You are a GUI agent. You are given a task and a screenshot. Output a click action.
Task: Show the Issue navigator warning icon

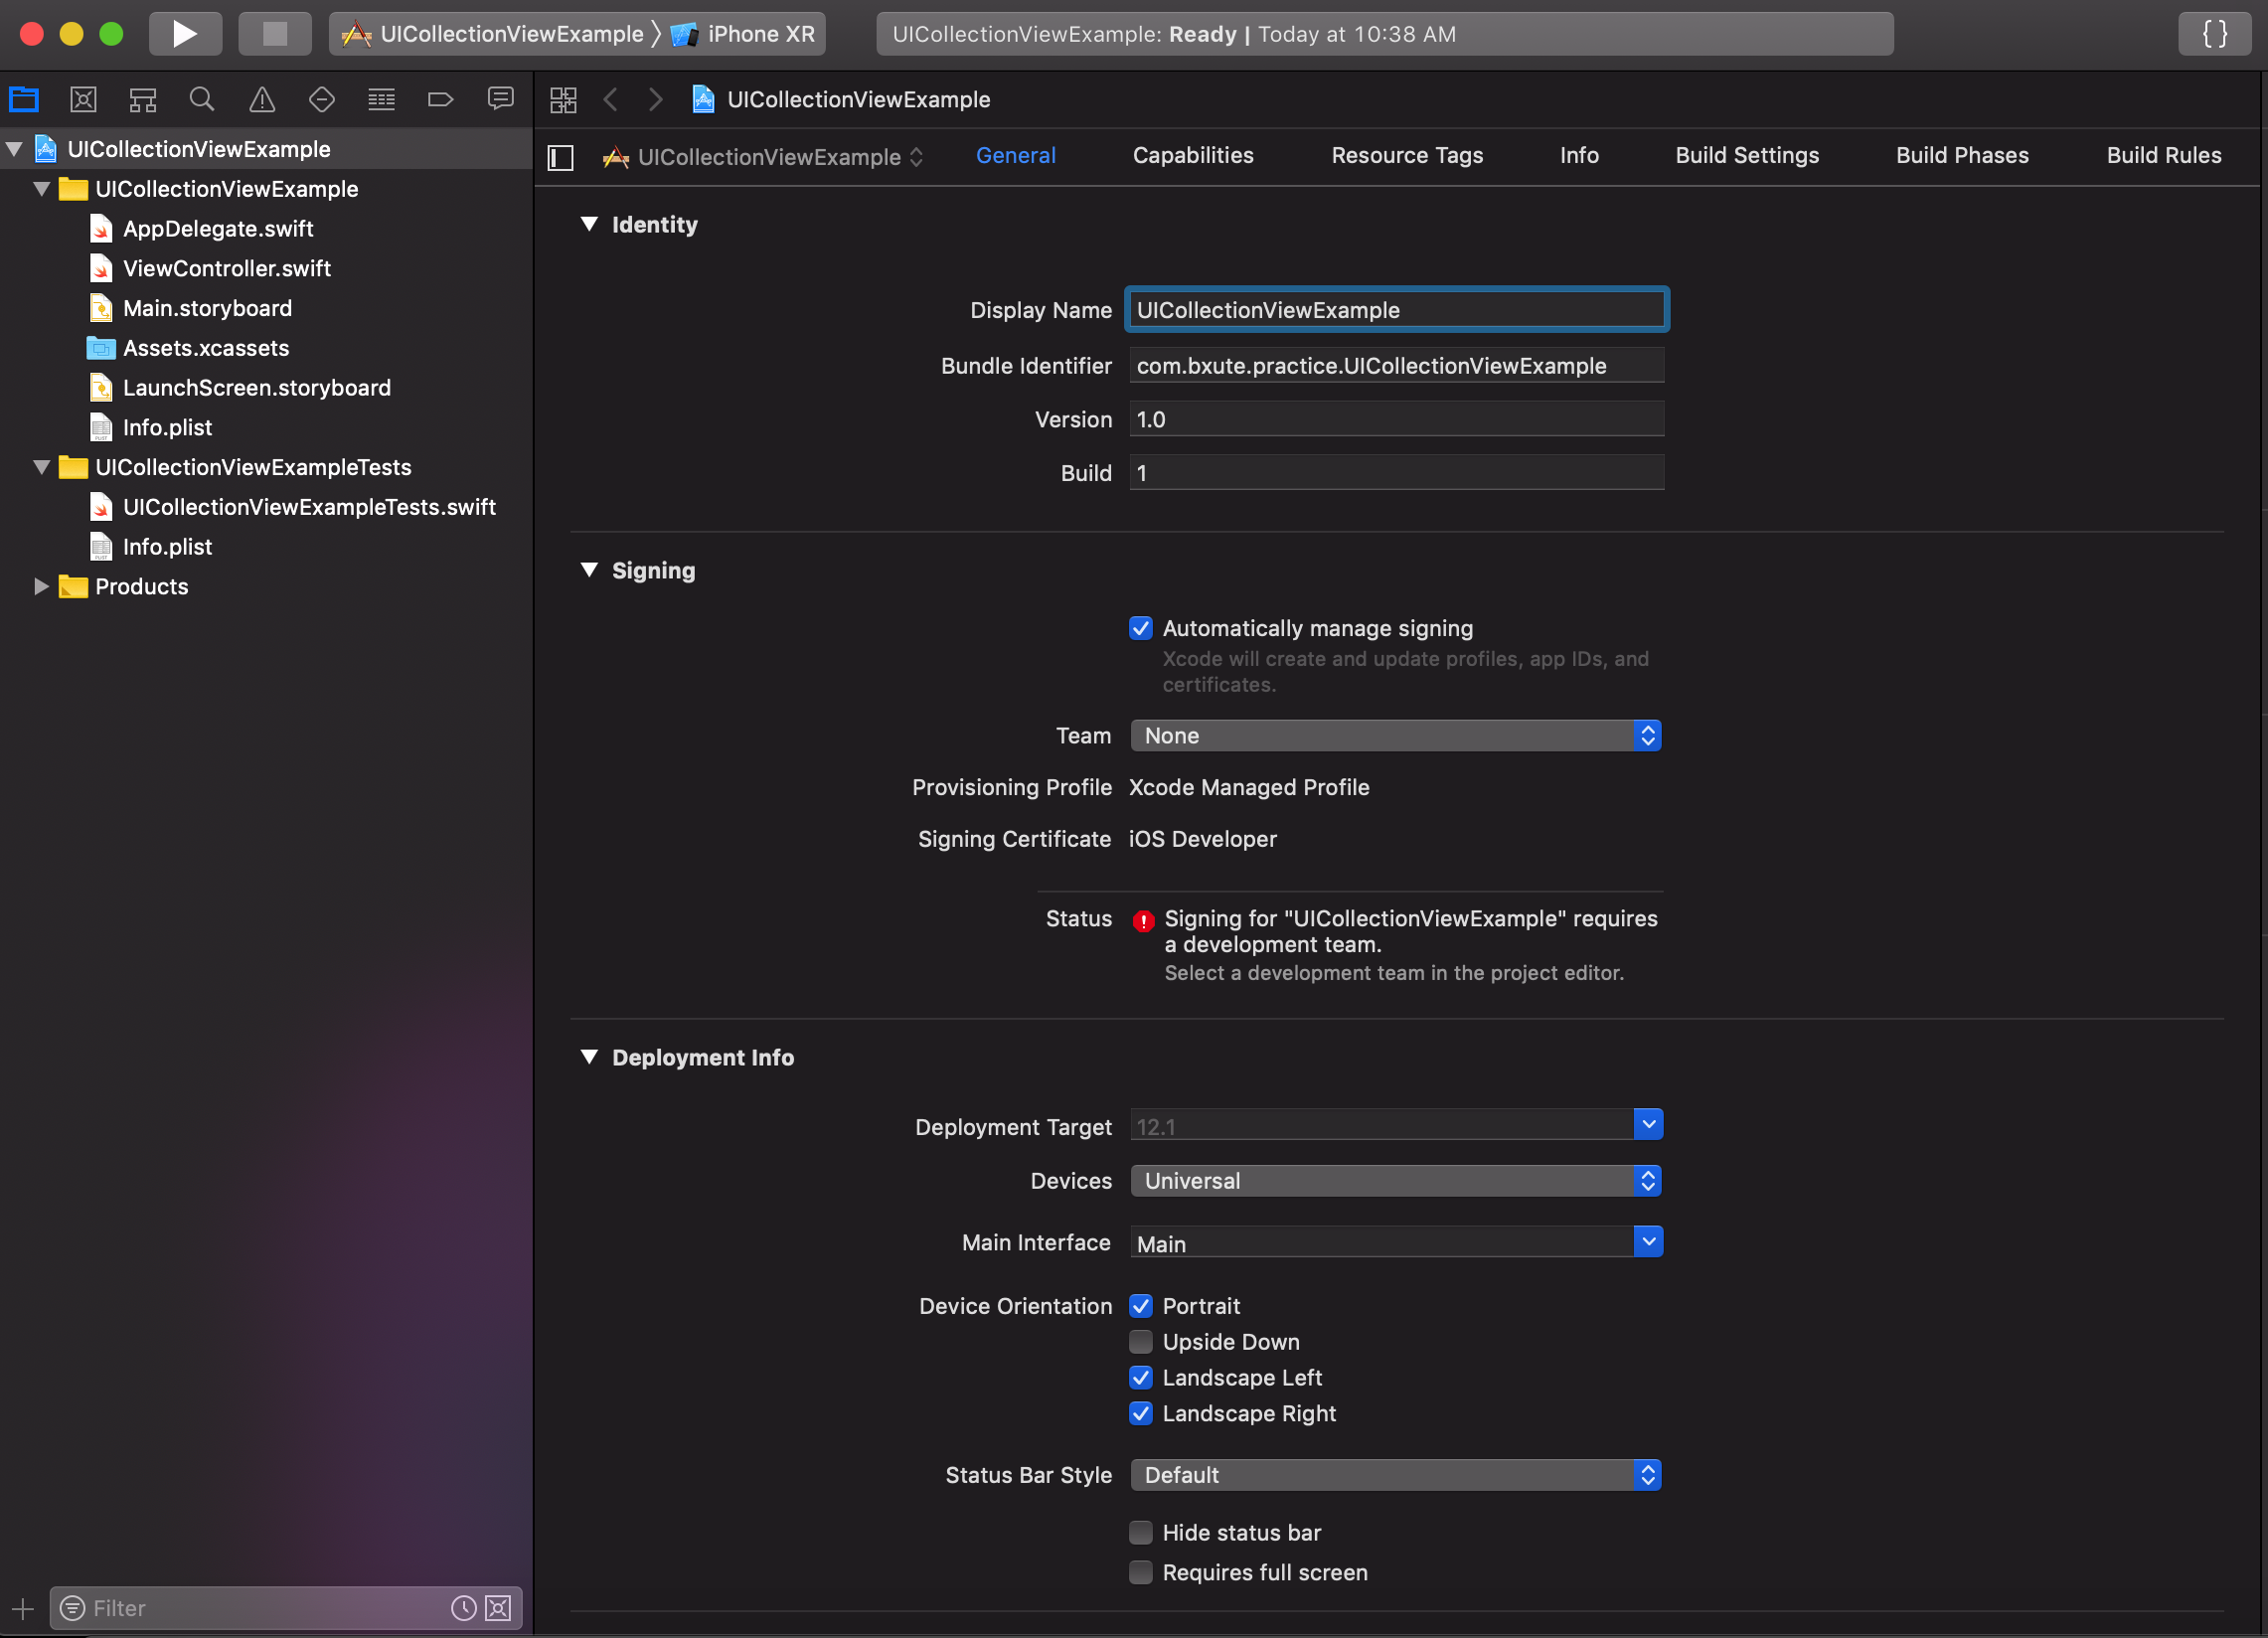pyautogui.click(x=262, y=99)
